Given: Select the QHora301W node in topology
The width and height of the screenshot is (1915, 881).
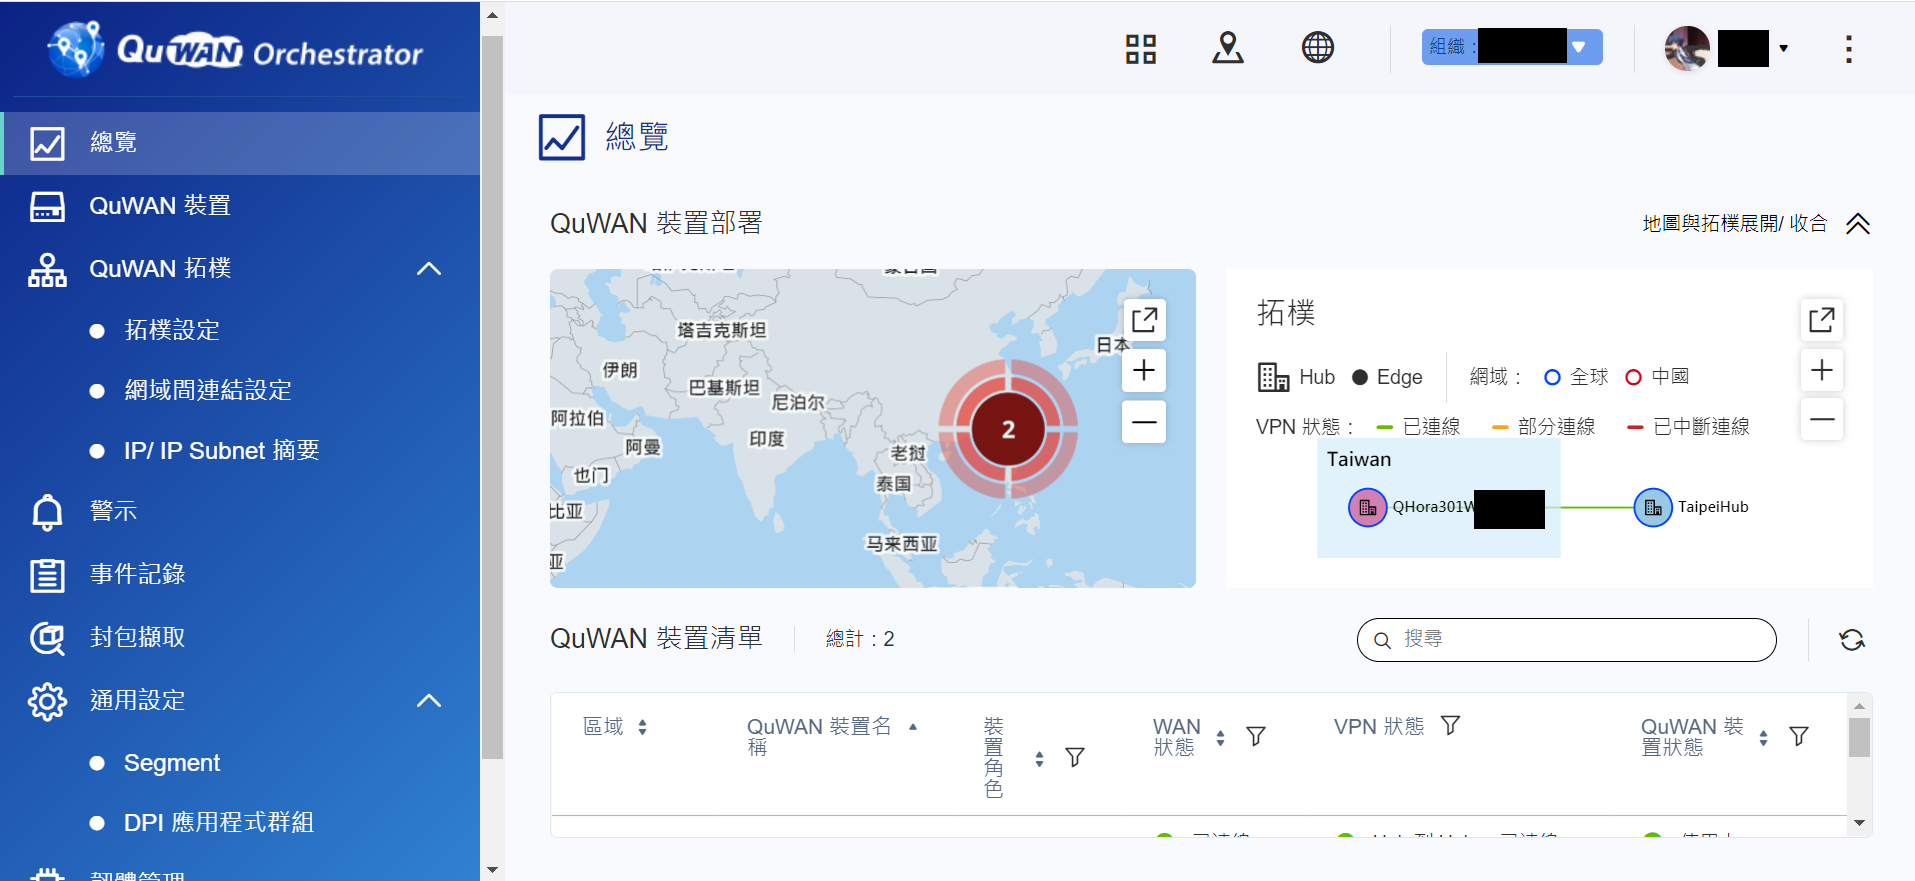Looking at the screenshot, I should pyautogui.click(x=1367, y=507).
